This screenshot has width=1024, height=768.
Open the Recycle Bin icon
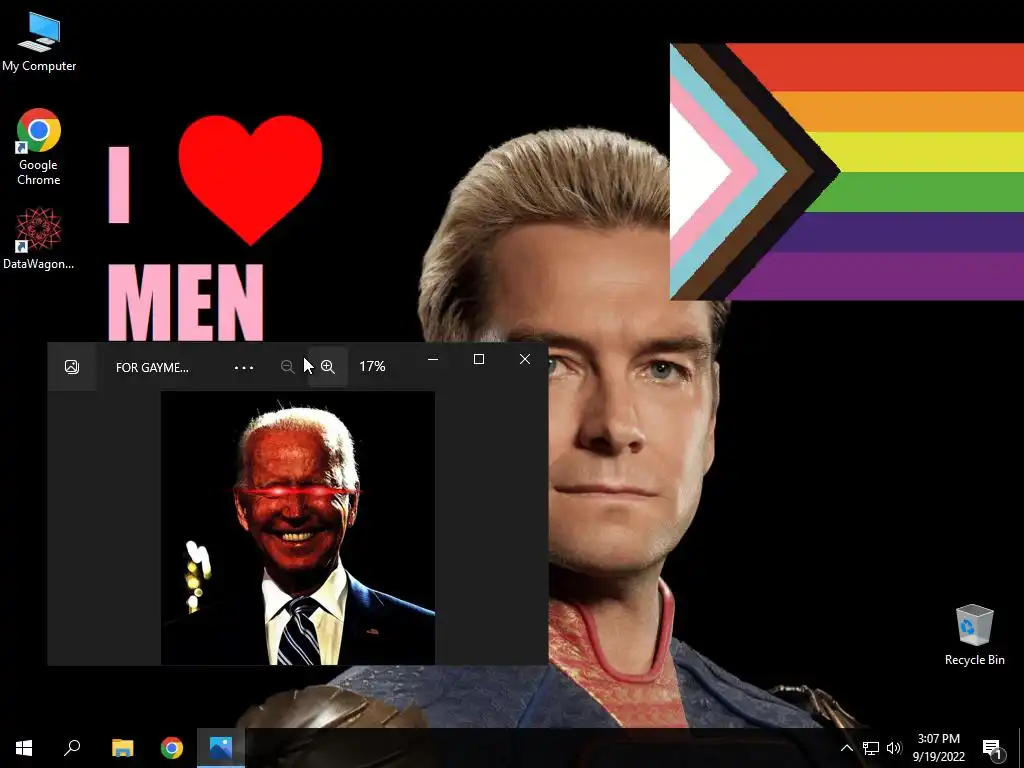974,635
